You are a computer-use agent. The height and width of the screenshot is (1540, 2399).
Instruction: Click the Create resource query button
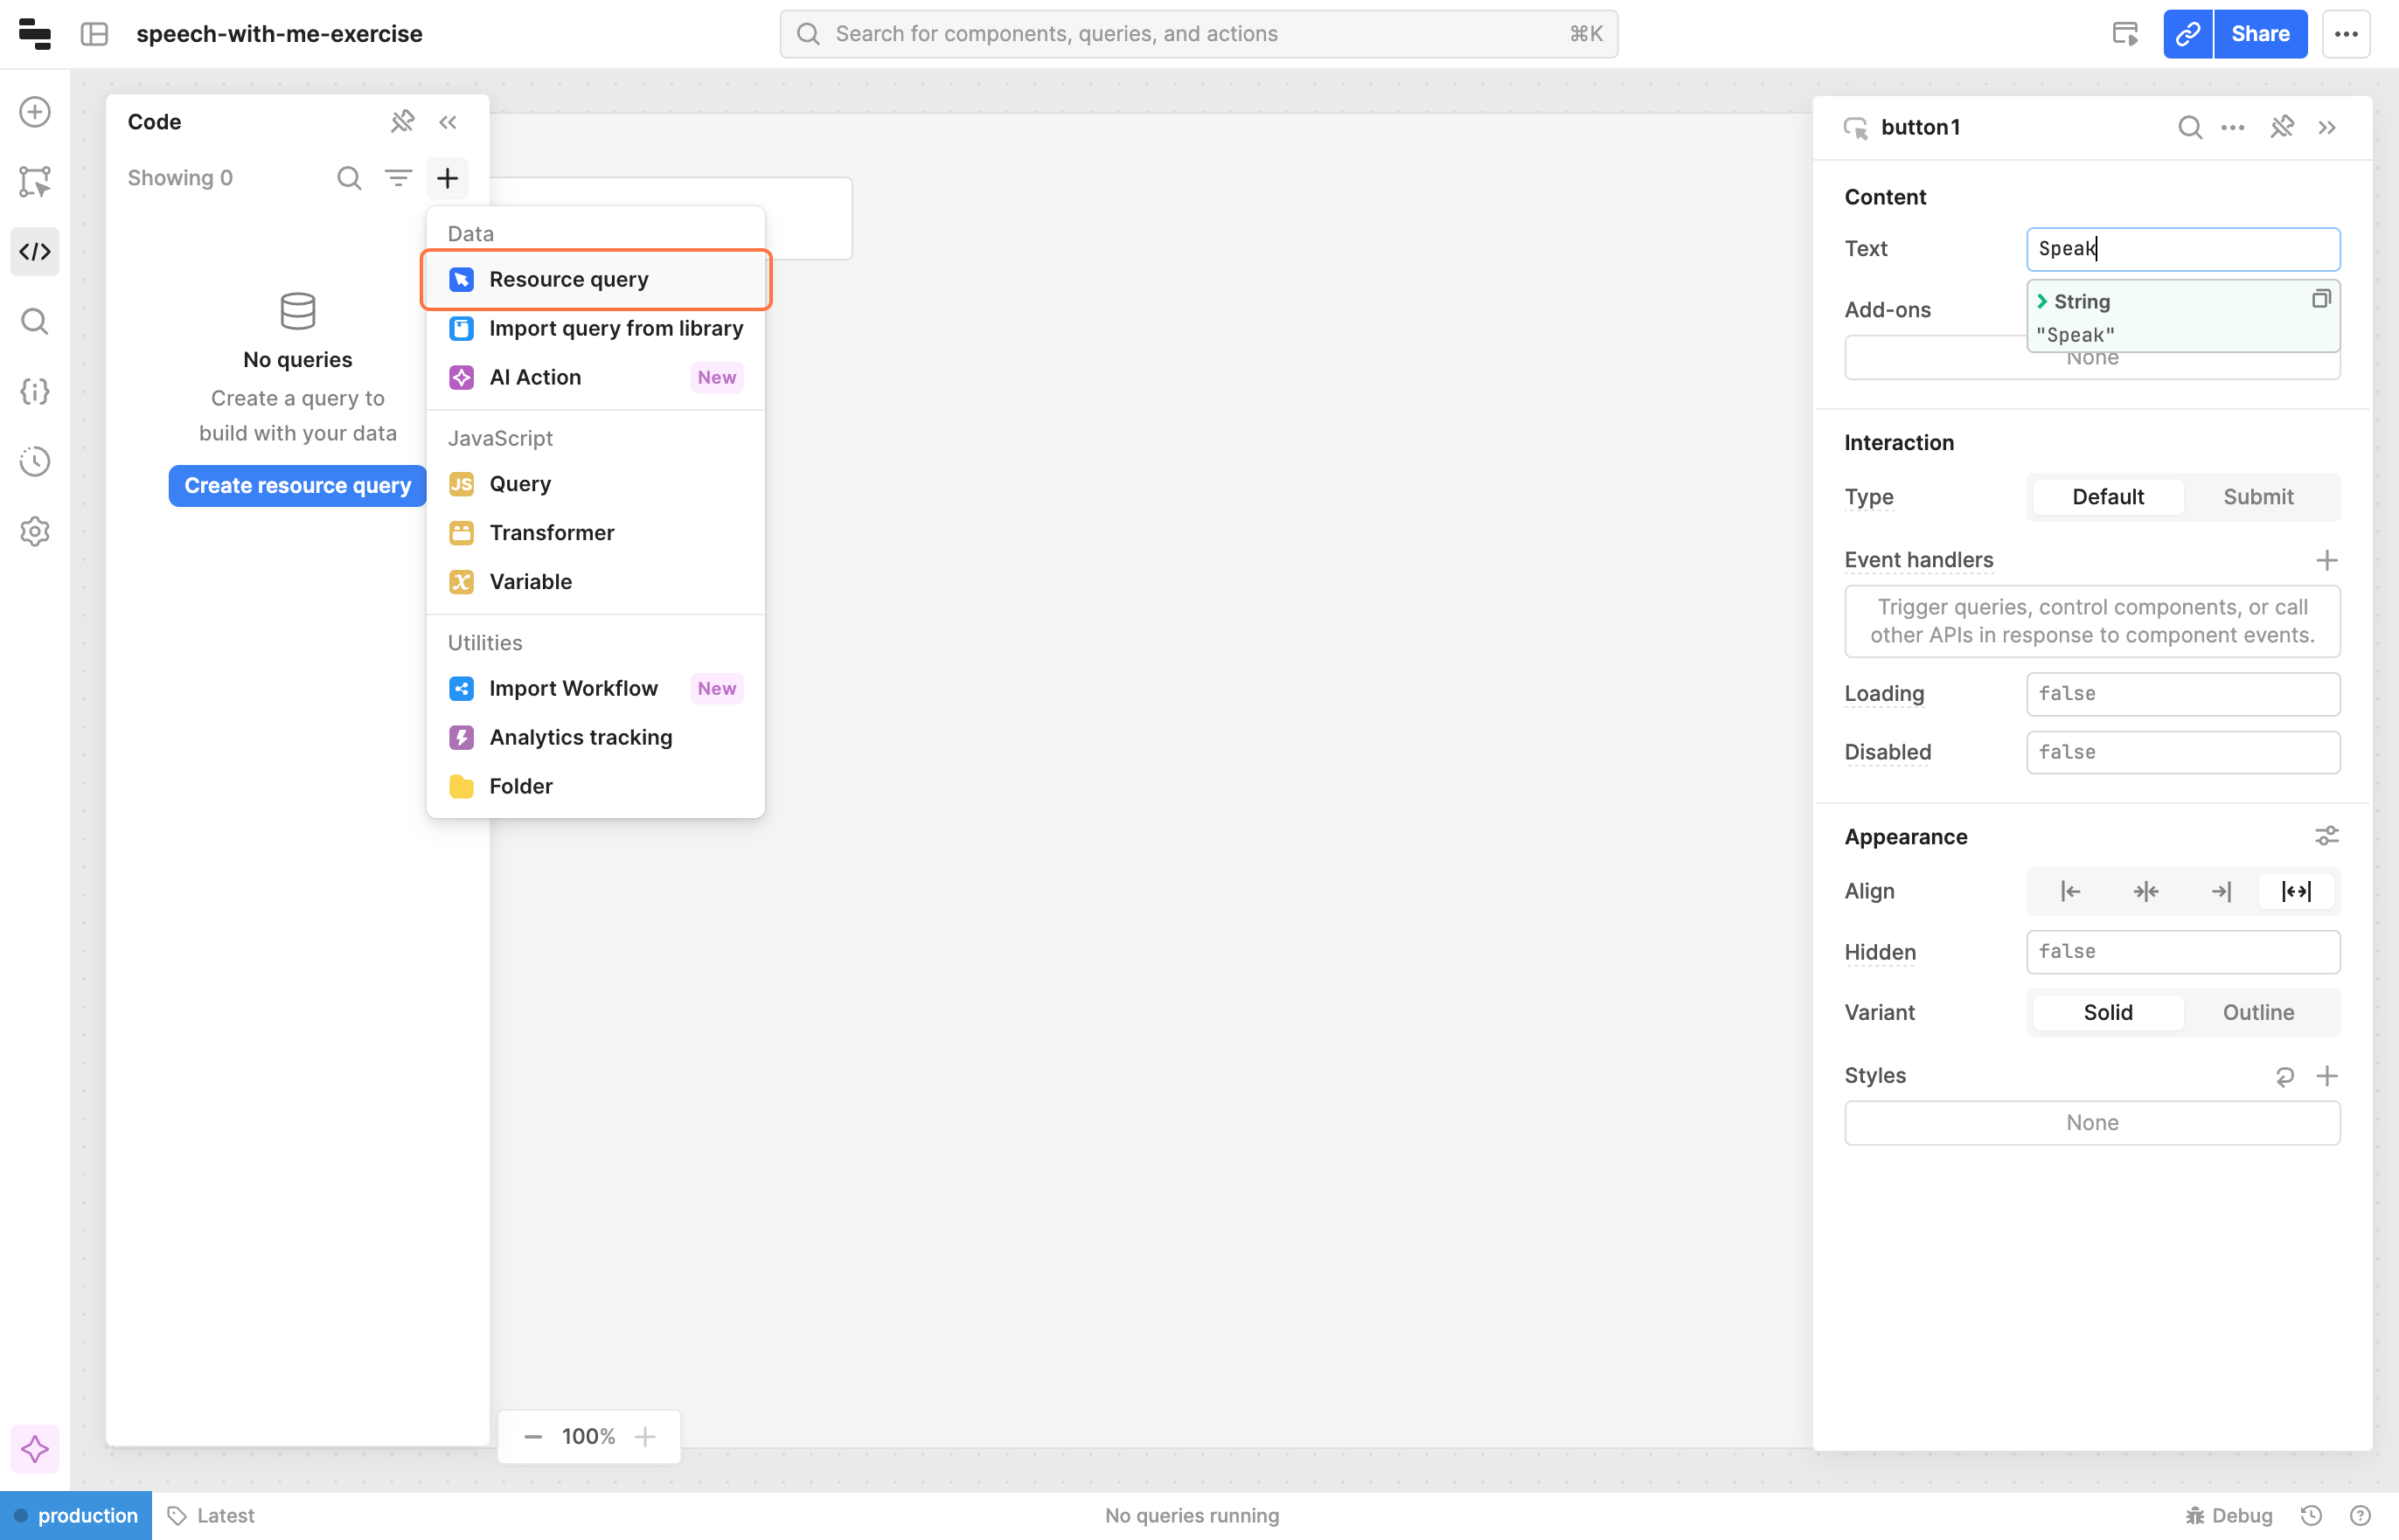pyautogui.click(x=297, y=485)
